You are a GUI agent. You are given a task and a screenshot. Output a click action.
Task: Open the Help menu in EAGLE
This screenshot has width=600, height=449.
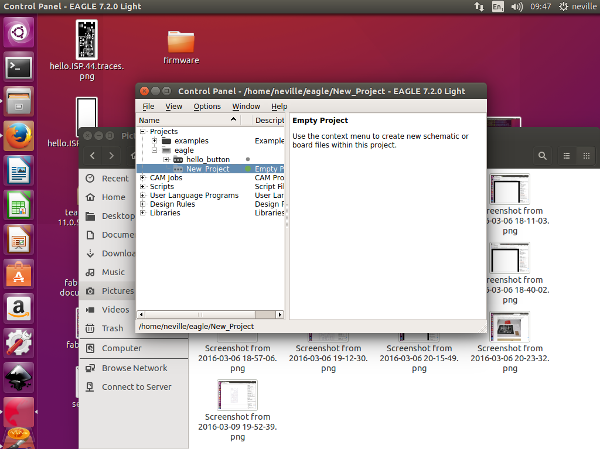[279, 106]
